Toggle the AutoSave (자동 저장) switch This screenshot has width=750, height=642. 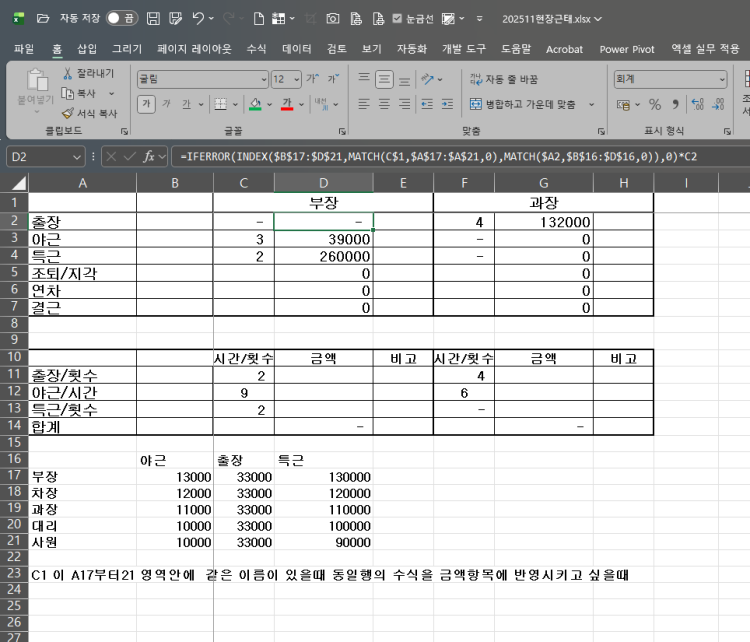[122, 18]
